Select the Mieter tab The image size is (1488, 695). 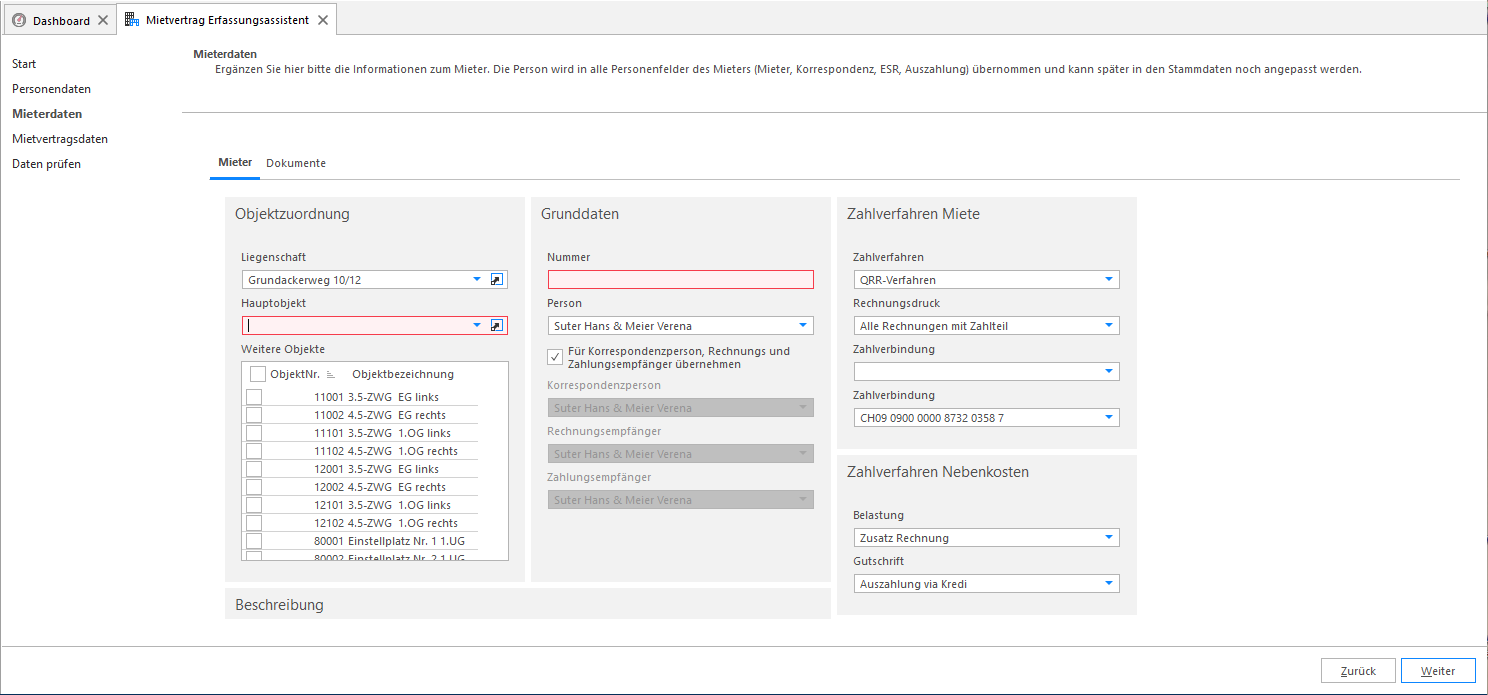pos(235,162)
